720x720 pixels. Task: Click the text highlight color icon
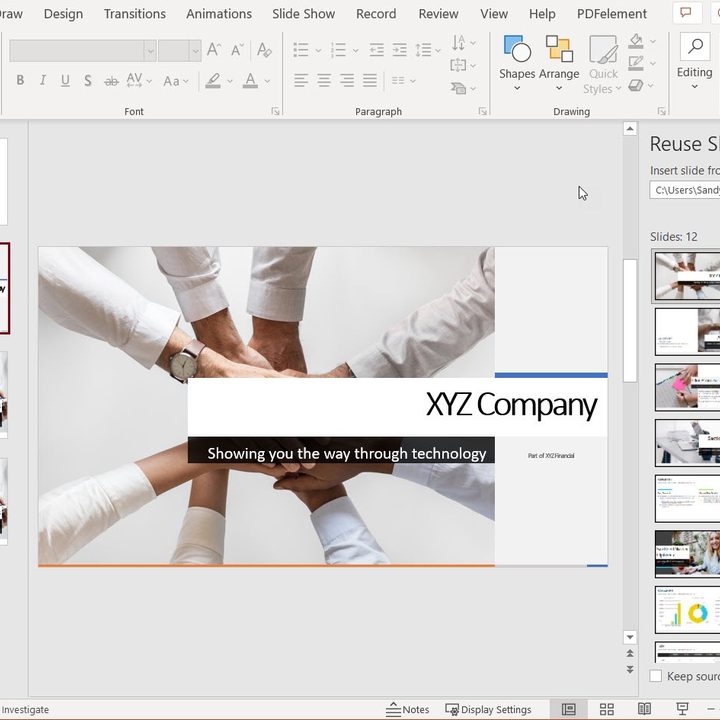[213, 81]
